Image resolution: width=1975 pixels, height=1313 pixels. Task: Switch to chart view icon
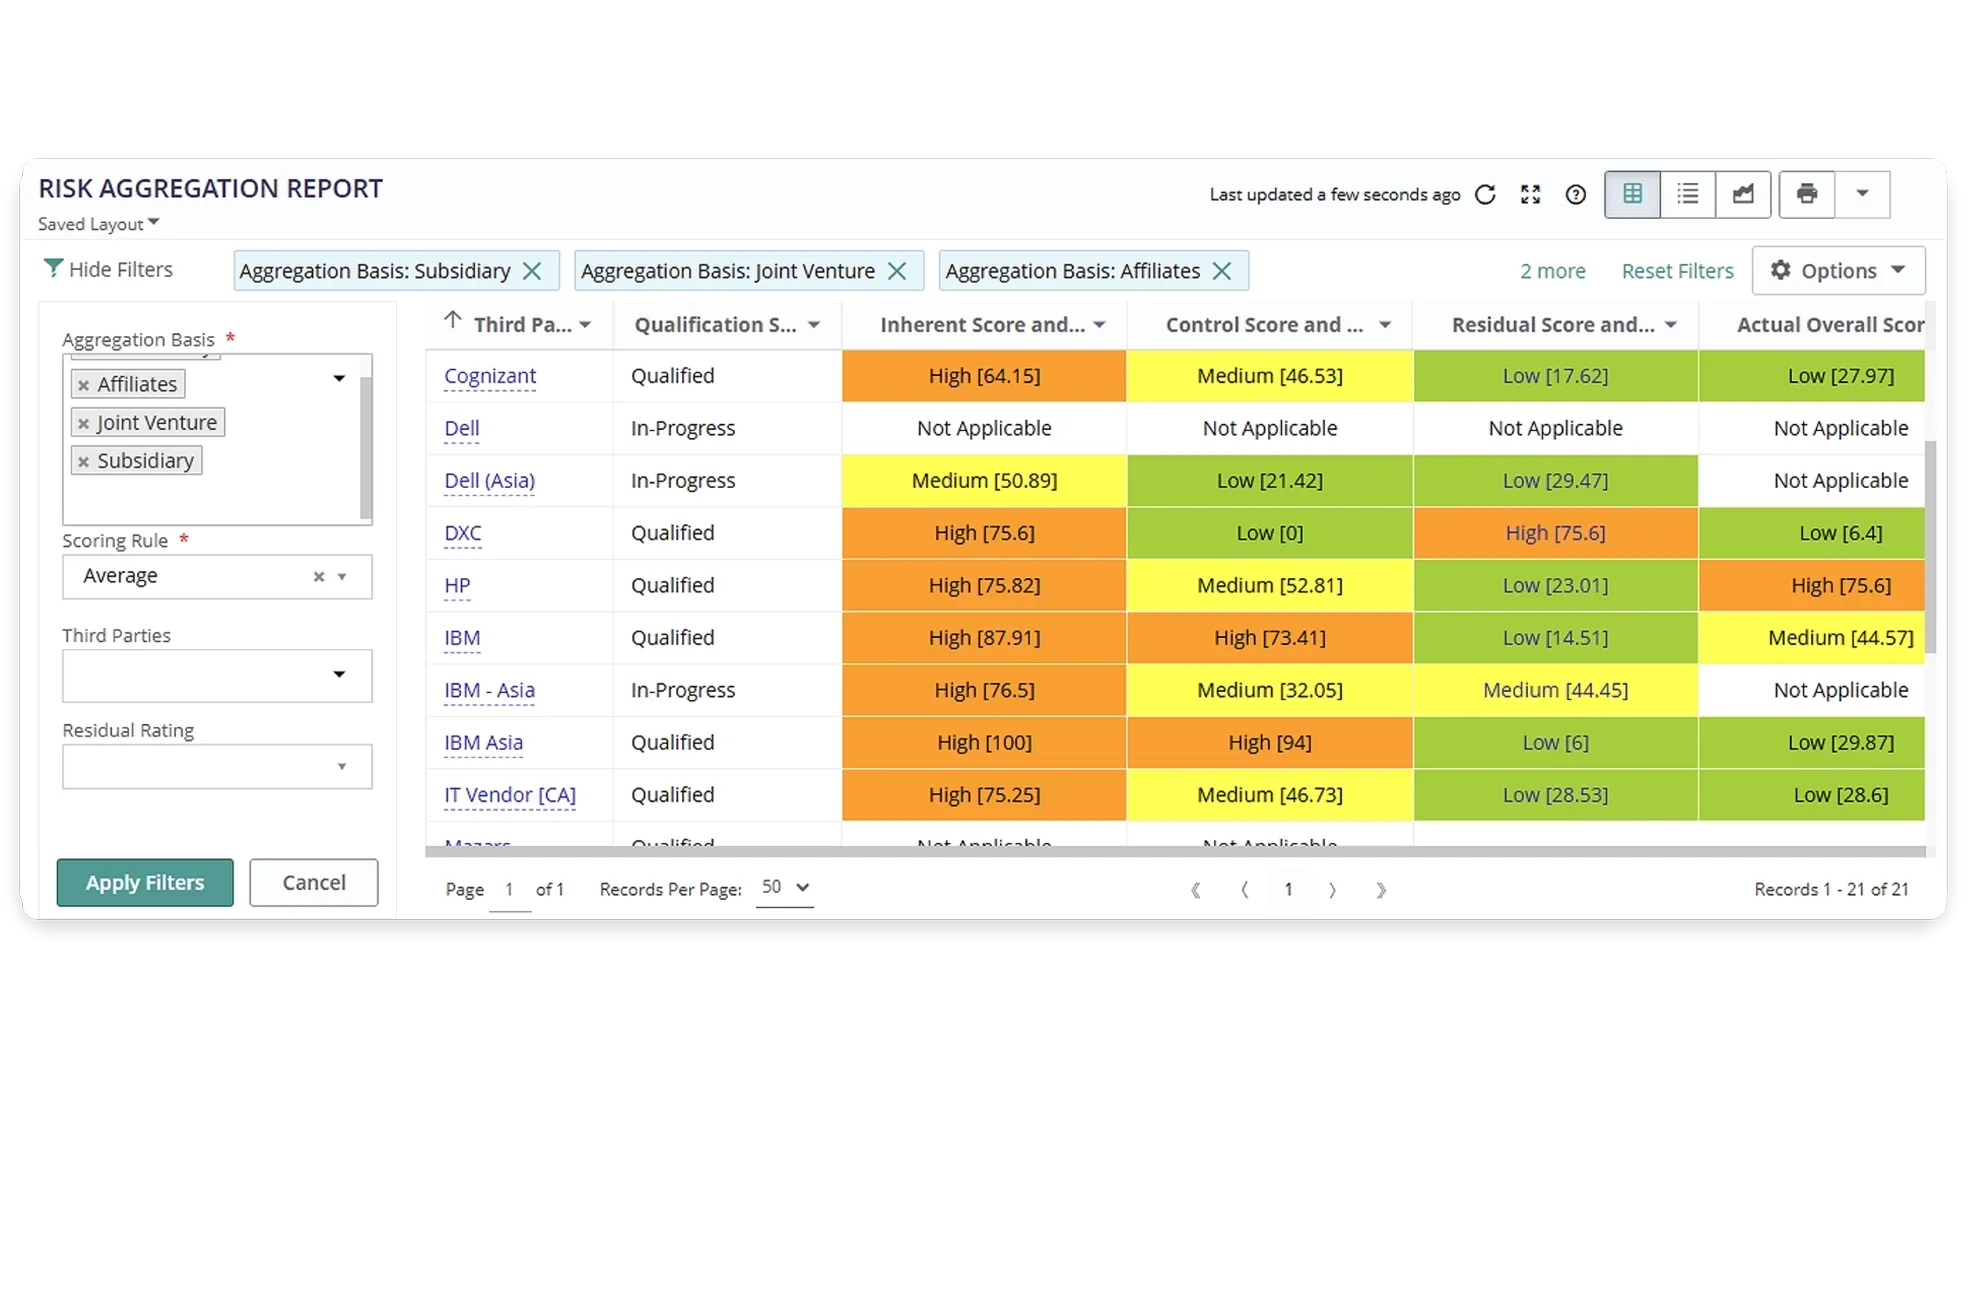pos(1743,194)
